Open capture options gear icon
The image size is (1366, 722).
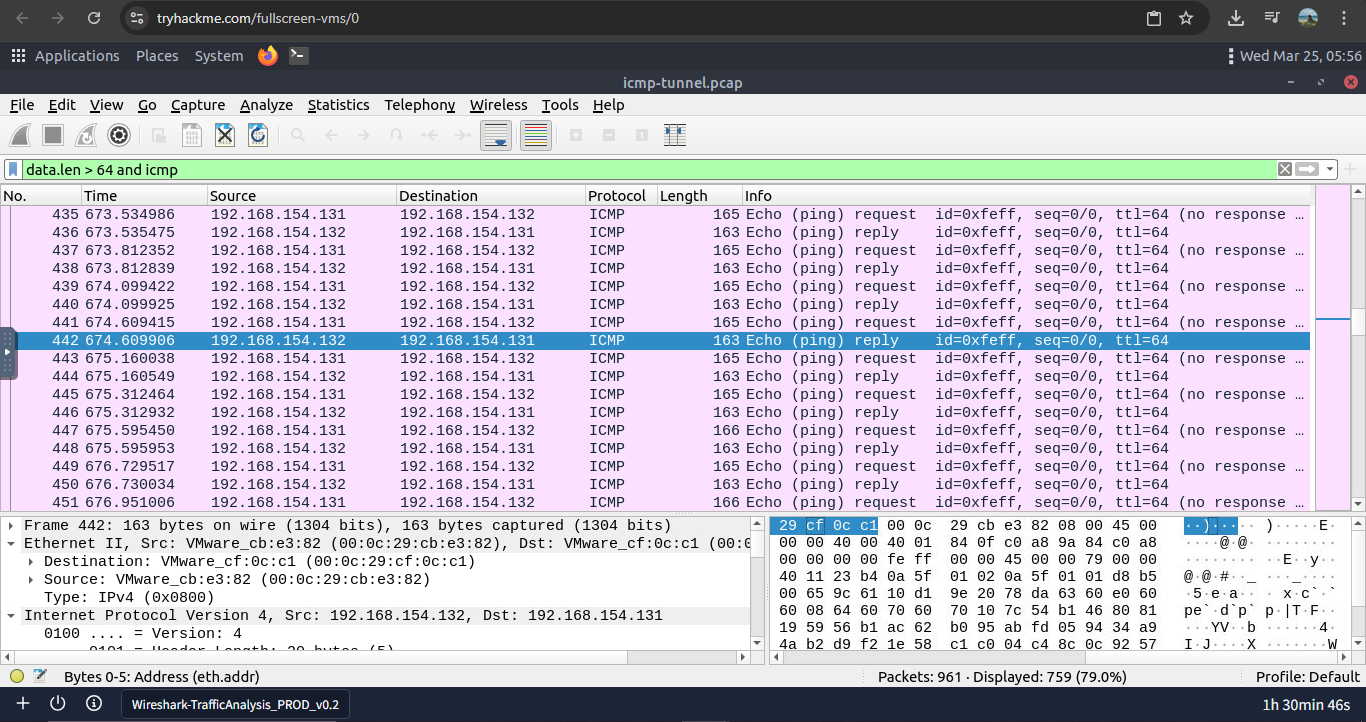click(118, 135)
